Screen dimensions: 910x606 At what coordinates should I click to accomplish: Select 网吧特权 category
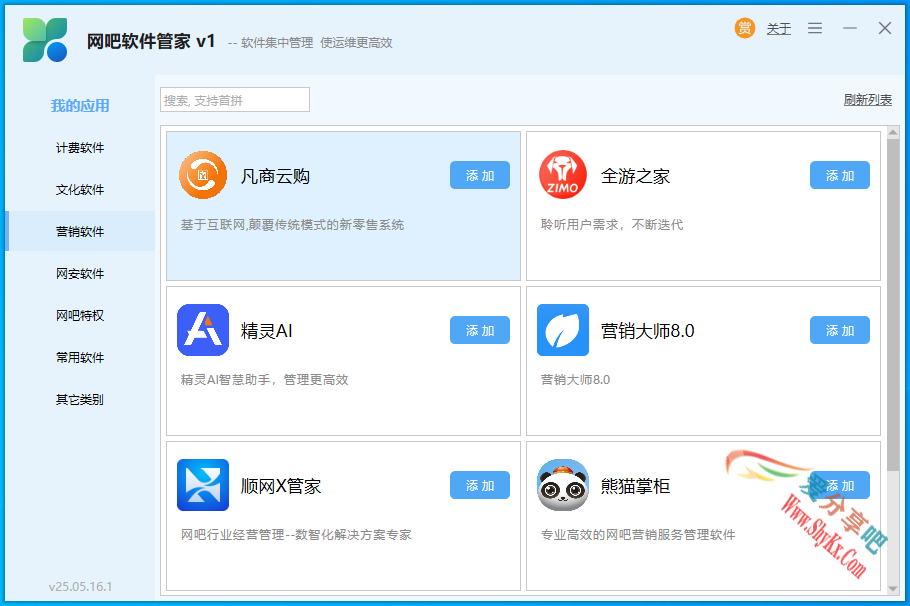pyautogui.click(x=80, y=315)
